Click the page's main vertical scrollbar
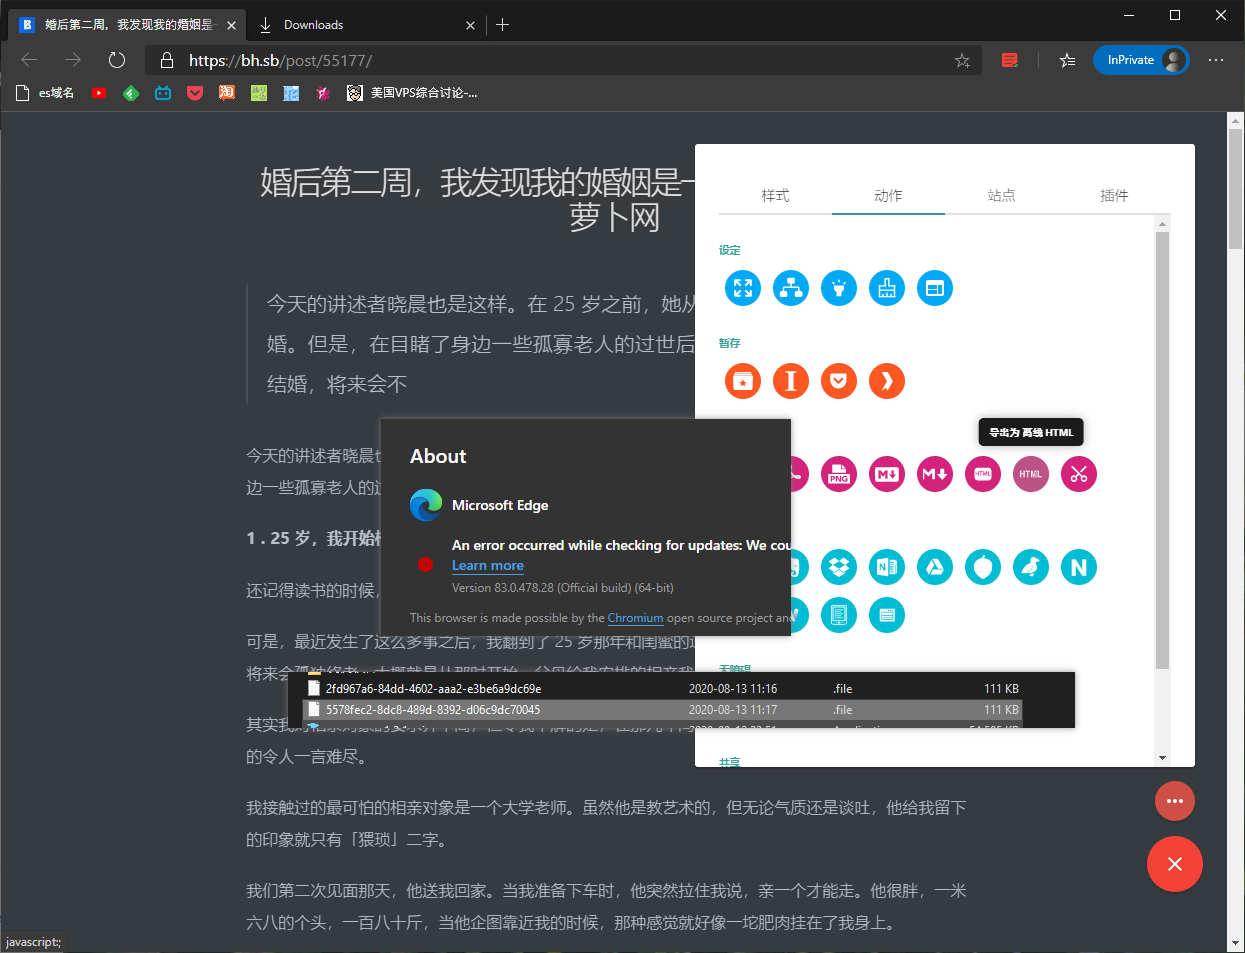 click(x=1236, y=190)
